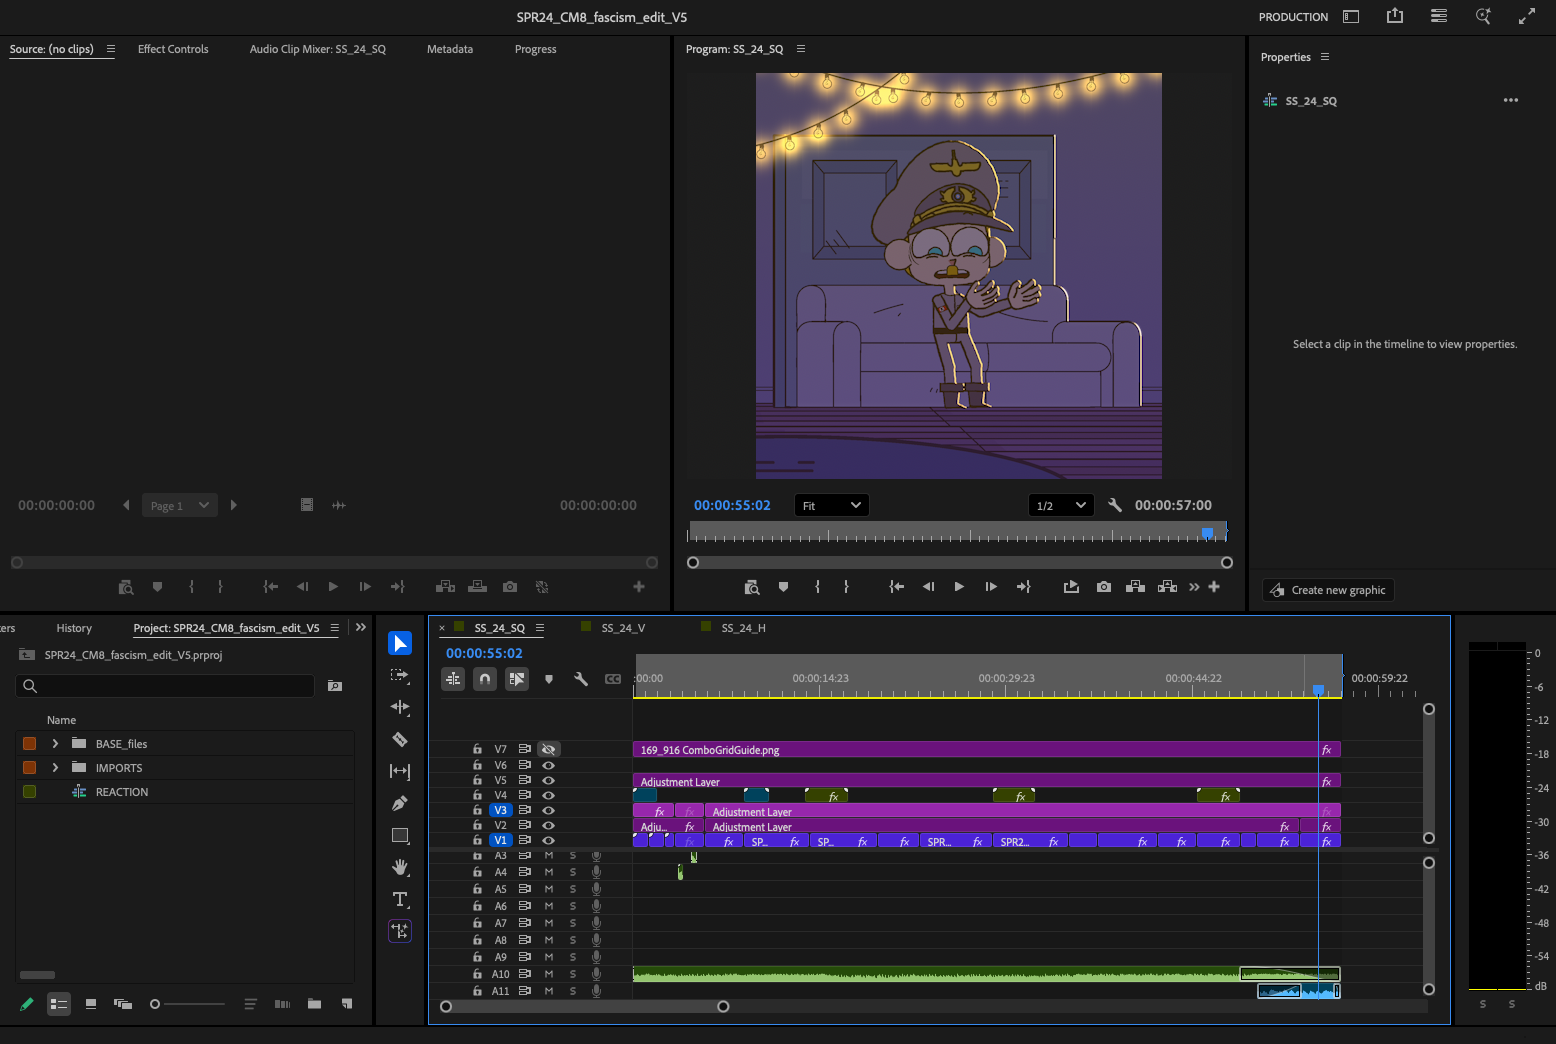Screen dimensions: 1556x1044
Task: Select the Razor tool in the toolbar
Action: [x=400, y=740]
